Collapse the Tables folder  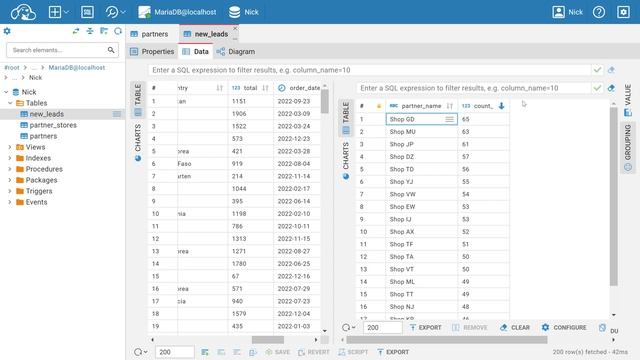(10, 103)
